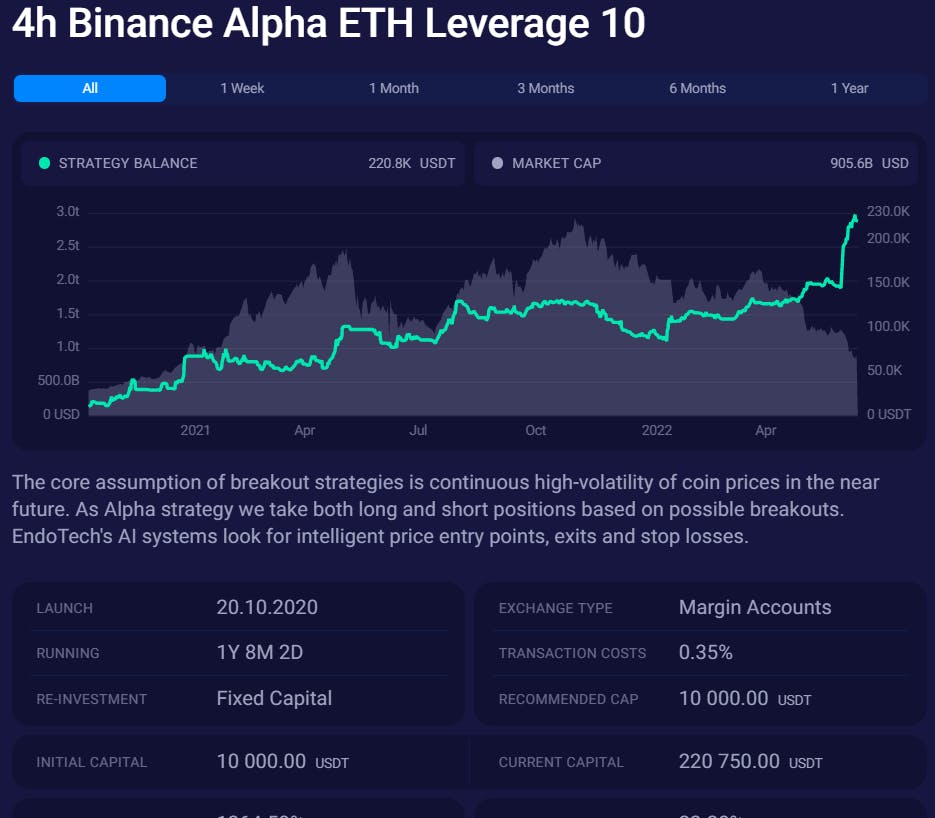This screenshot has height=818, width=935.
Task: Select the All time range tab
Action: coord(90,88)
